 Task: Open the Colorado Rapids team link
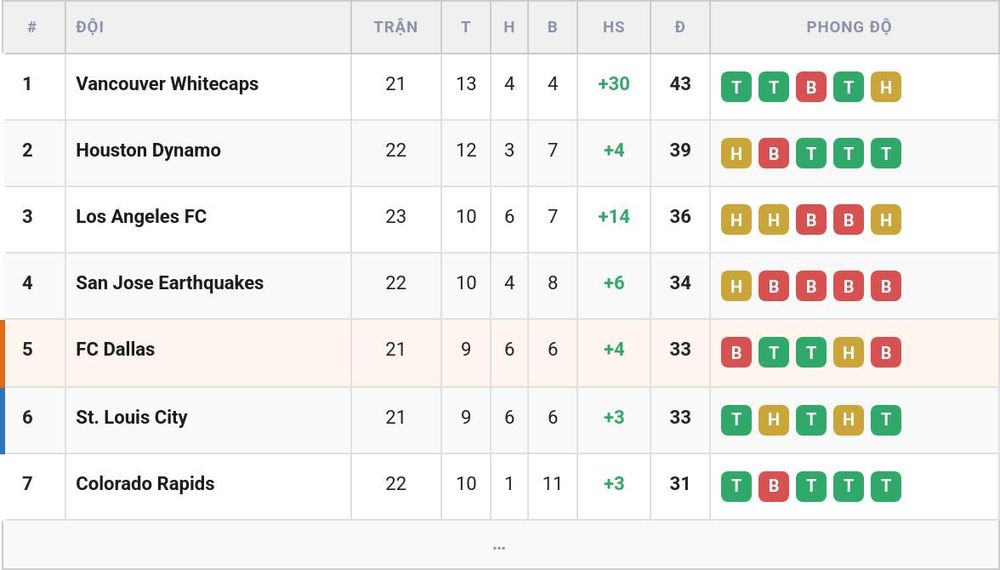tap(145, 483)
